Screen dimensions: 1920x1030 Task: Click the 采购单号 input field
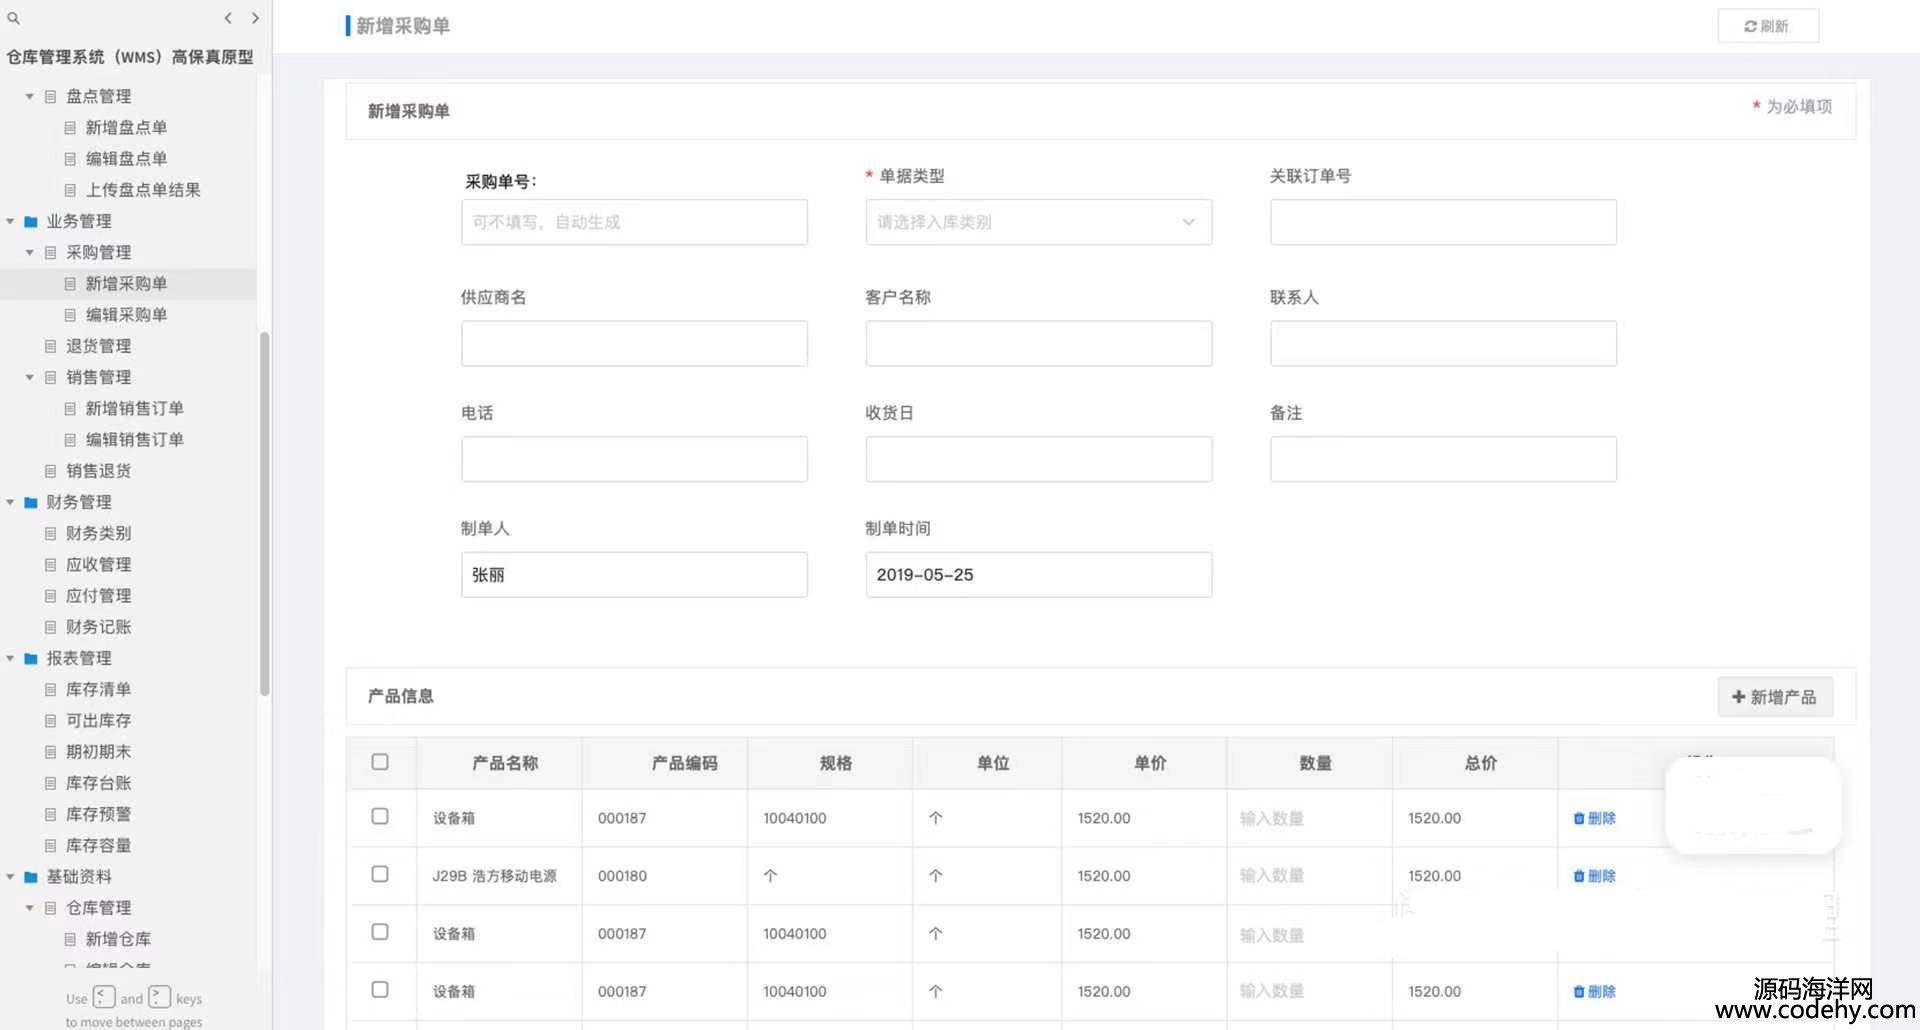click(x=634, y=222)
